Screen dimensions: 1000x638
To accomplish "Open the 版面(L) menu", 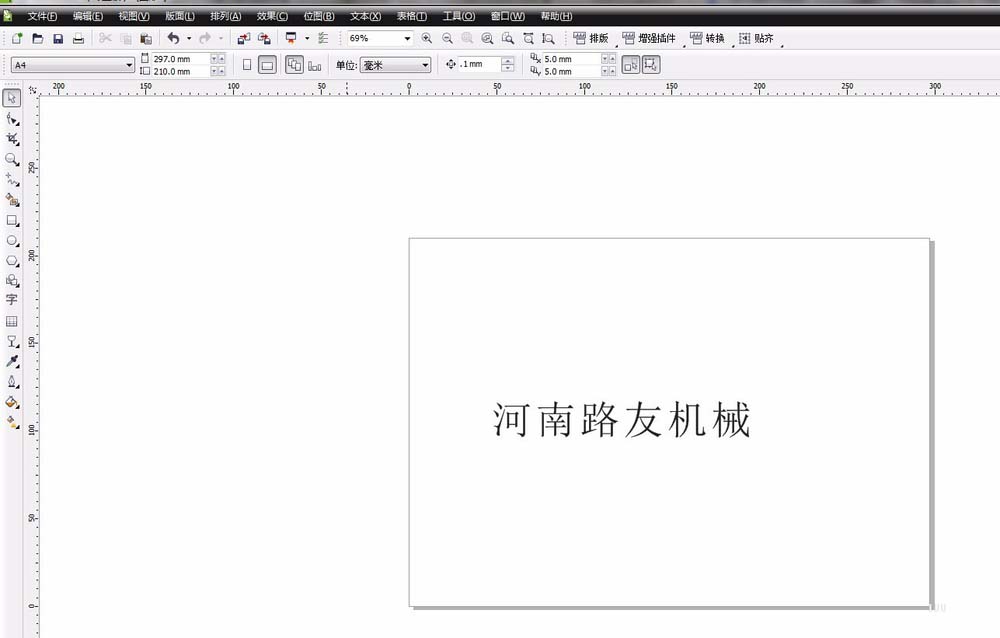I will (180, 16).
